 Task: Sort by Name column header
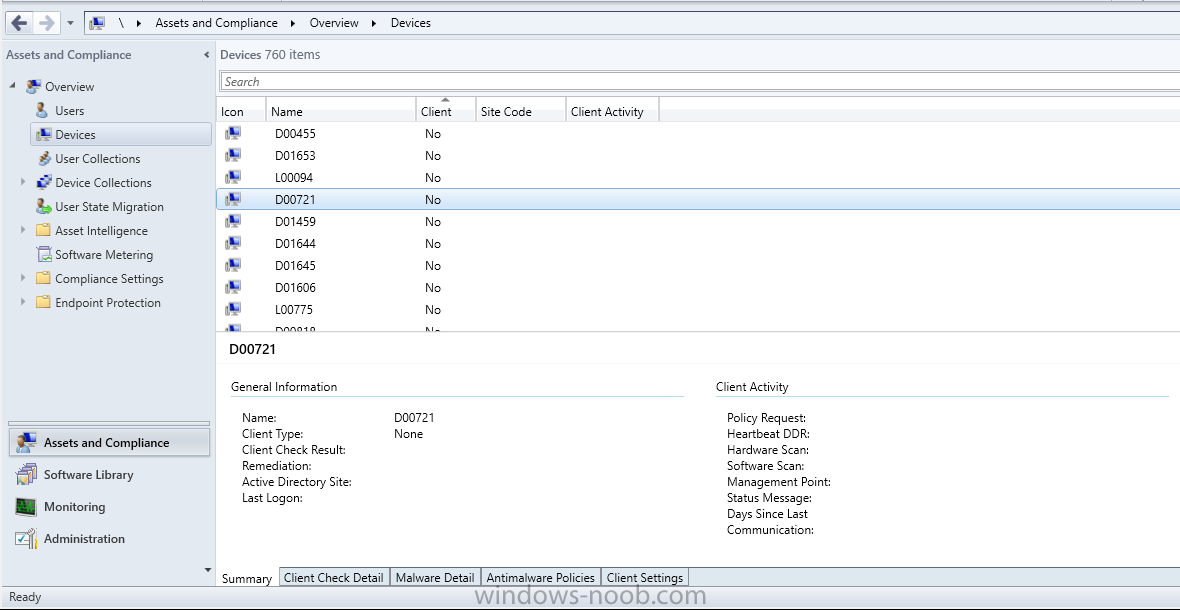(341, 109)
